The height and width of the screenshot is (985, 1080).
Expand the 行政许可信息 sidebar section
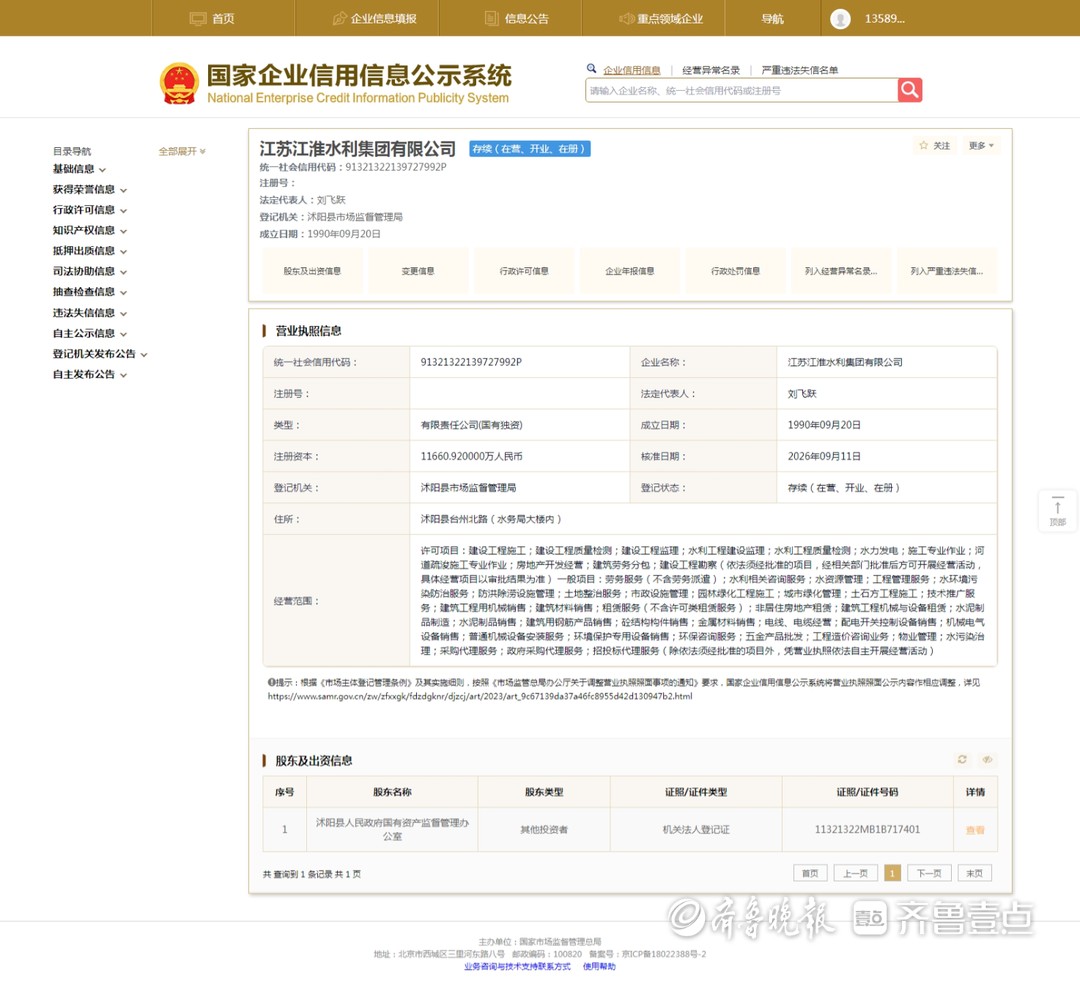click(x=90, y=210)
